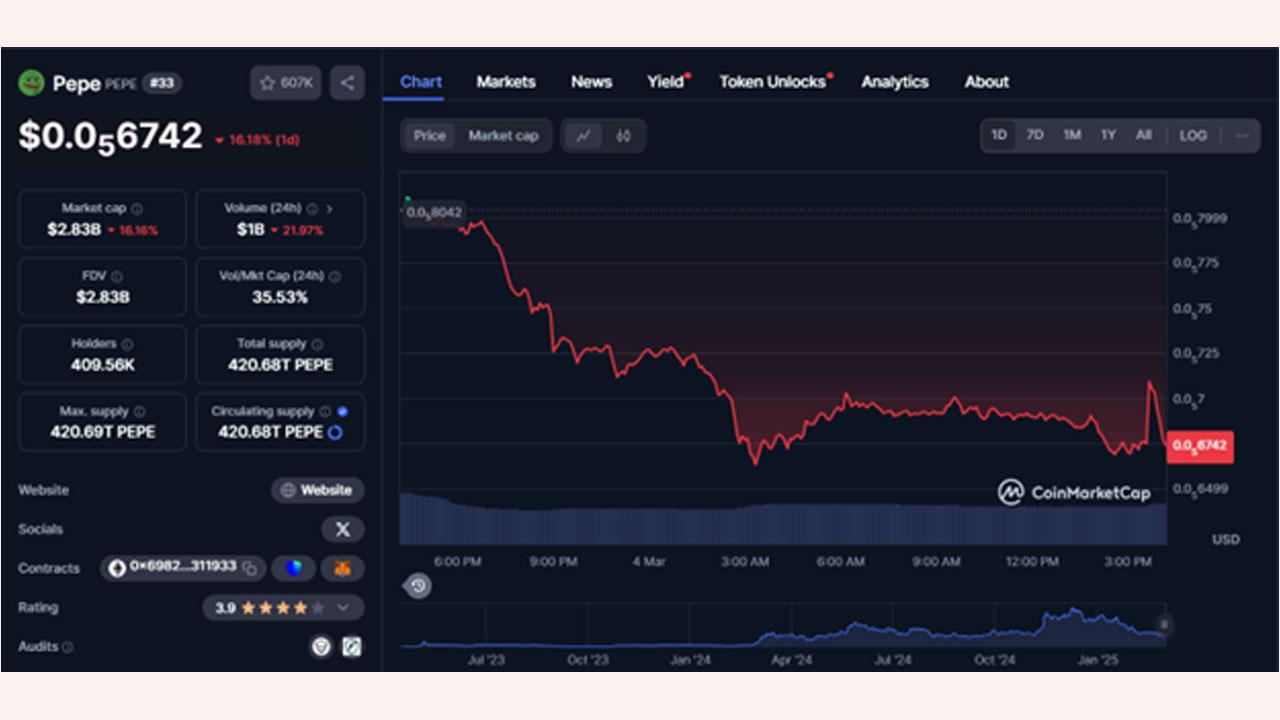Click the Total supply info icon
The height and width of the screenshot is (720, 1280).
click(317, 344)
